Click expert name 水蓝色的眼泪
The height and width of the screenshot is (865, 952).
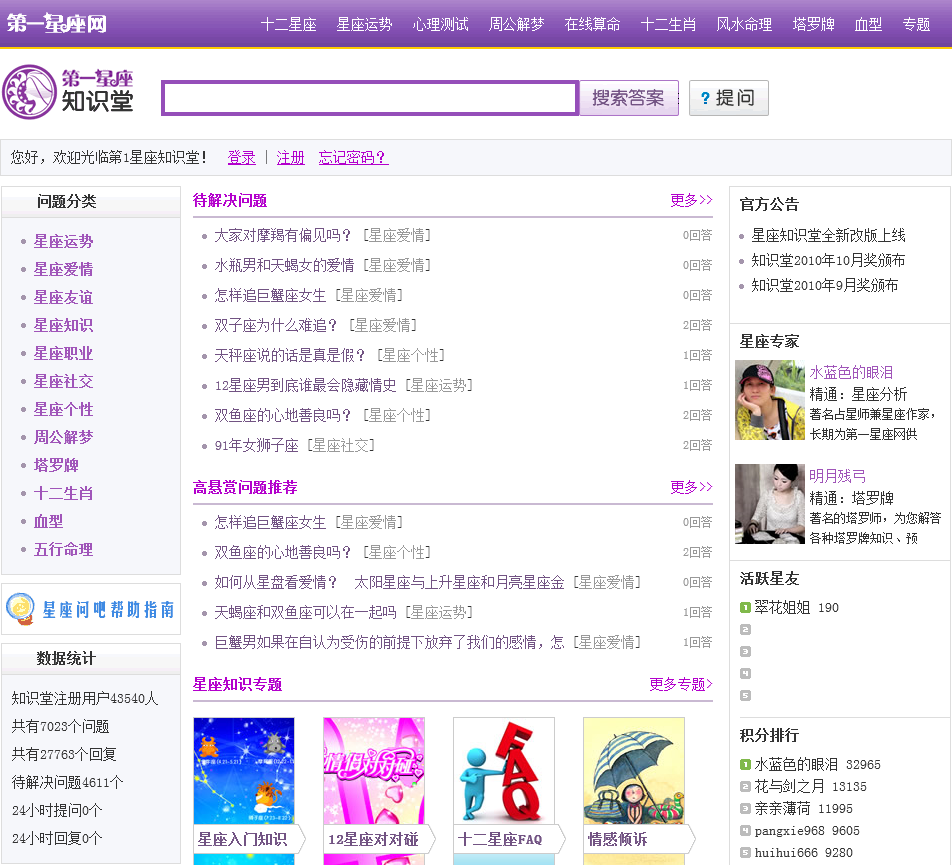point(851,372)
